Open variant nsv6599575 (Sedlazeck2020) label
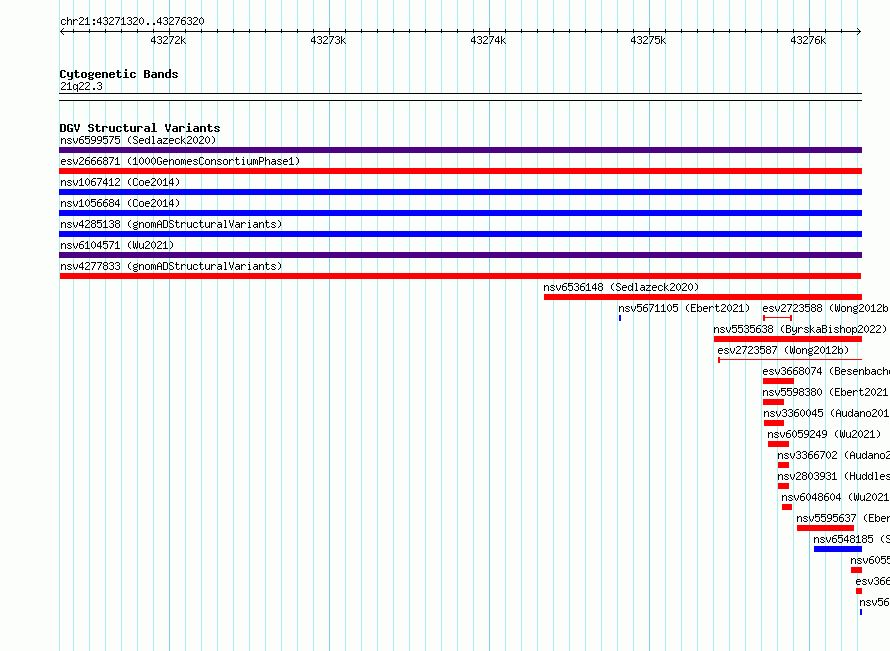890x651 pixels. pyautogui.click(x=138, y=140)
